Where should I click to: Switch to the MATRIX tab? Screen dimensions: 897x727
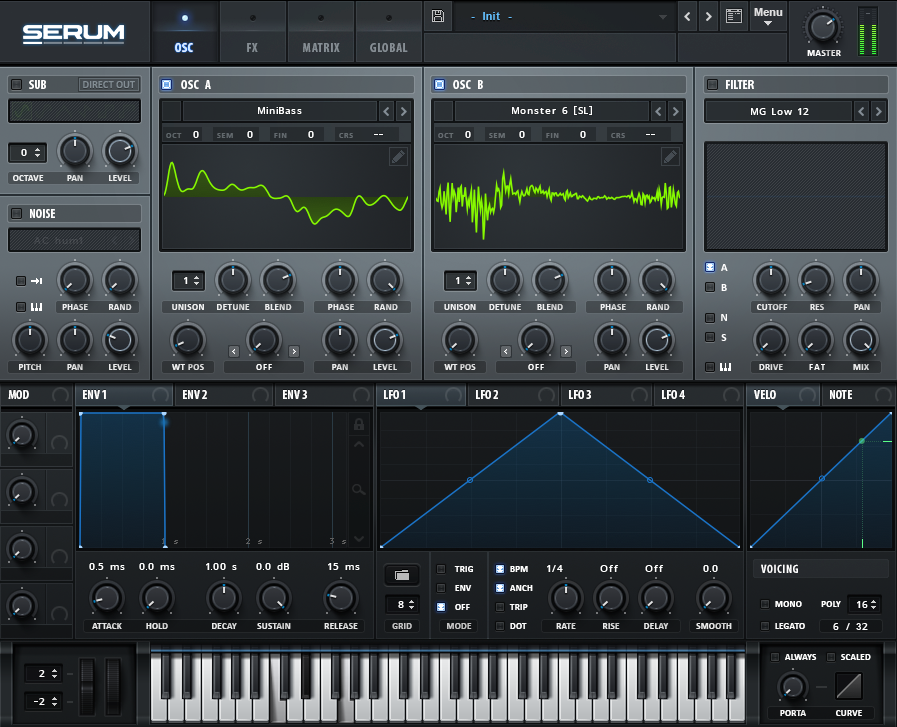pyautogui.click(x=321, y=32)
